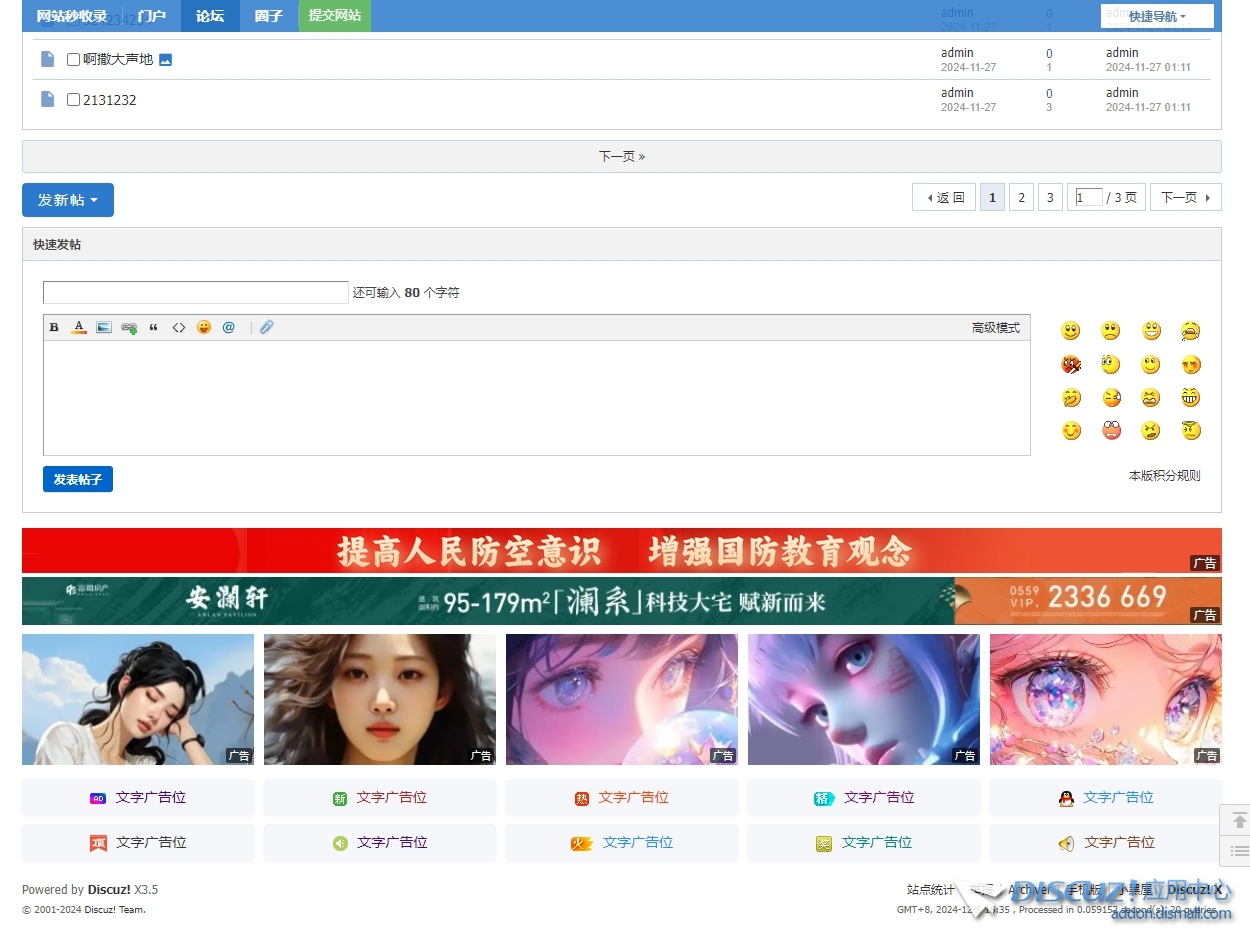
Task: Insert code block using angle brackets icon
Action: tap(179, 328)
